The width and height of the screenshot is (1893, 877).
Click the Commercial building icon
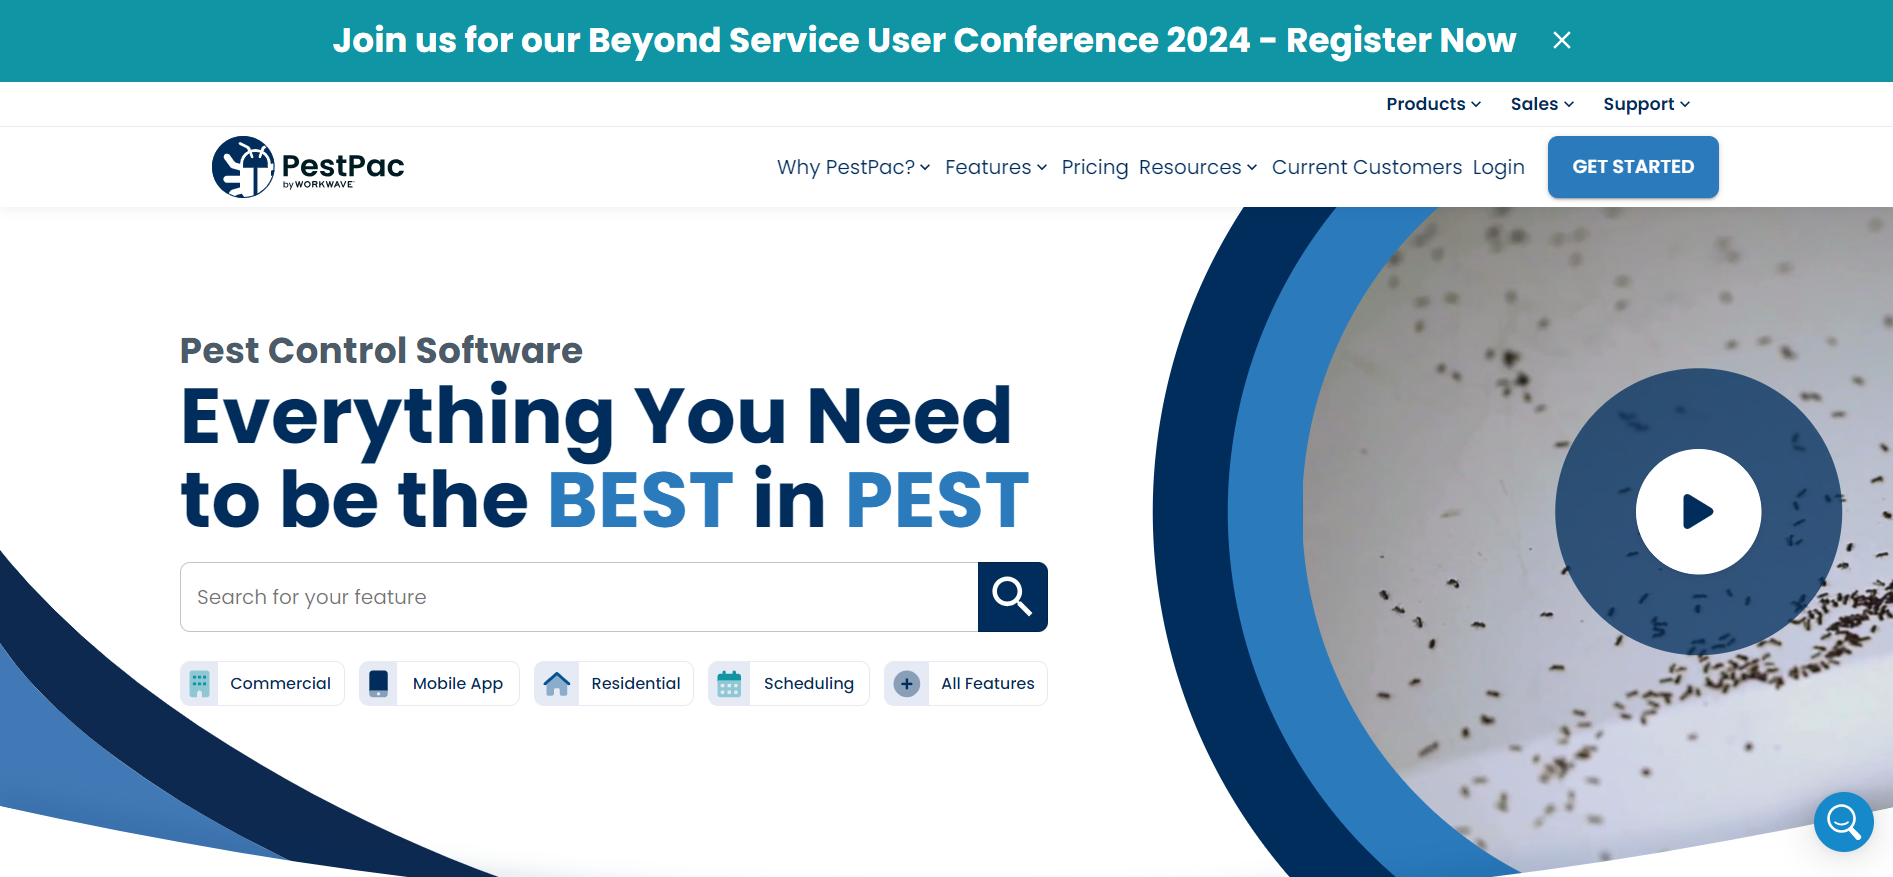[x=199, y=684]
